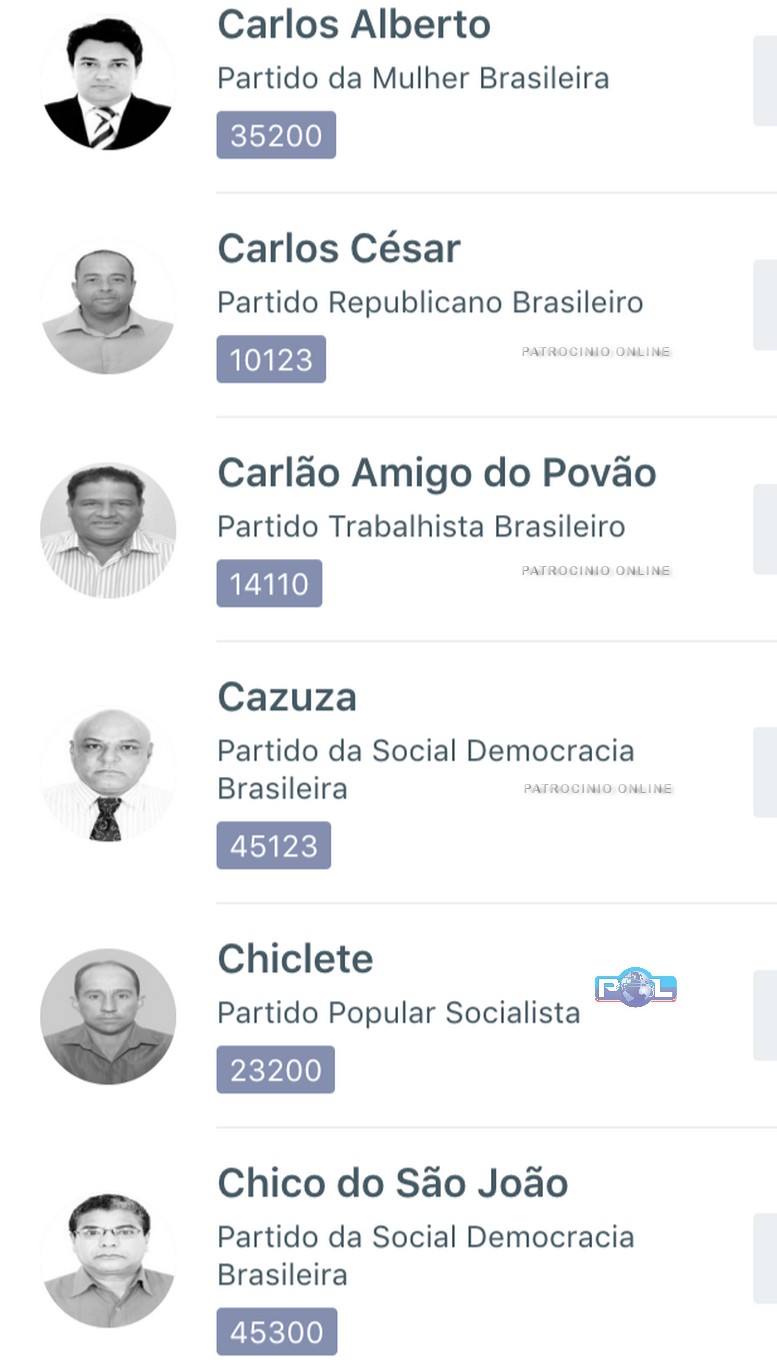Select Cazuza's profile picture
The height and width of the screenshot is (1369, 777).
pos(108,774)
